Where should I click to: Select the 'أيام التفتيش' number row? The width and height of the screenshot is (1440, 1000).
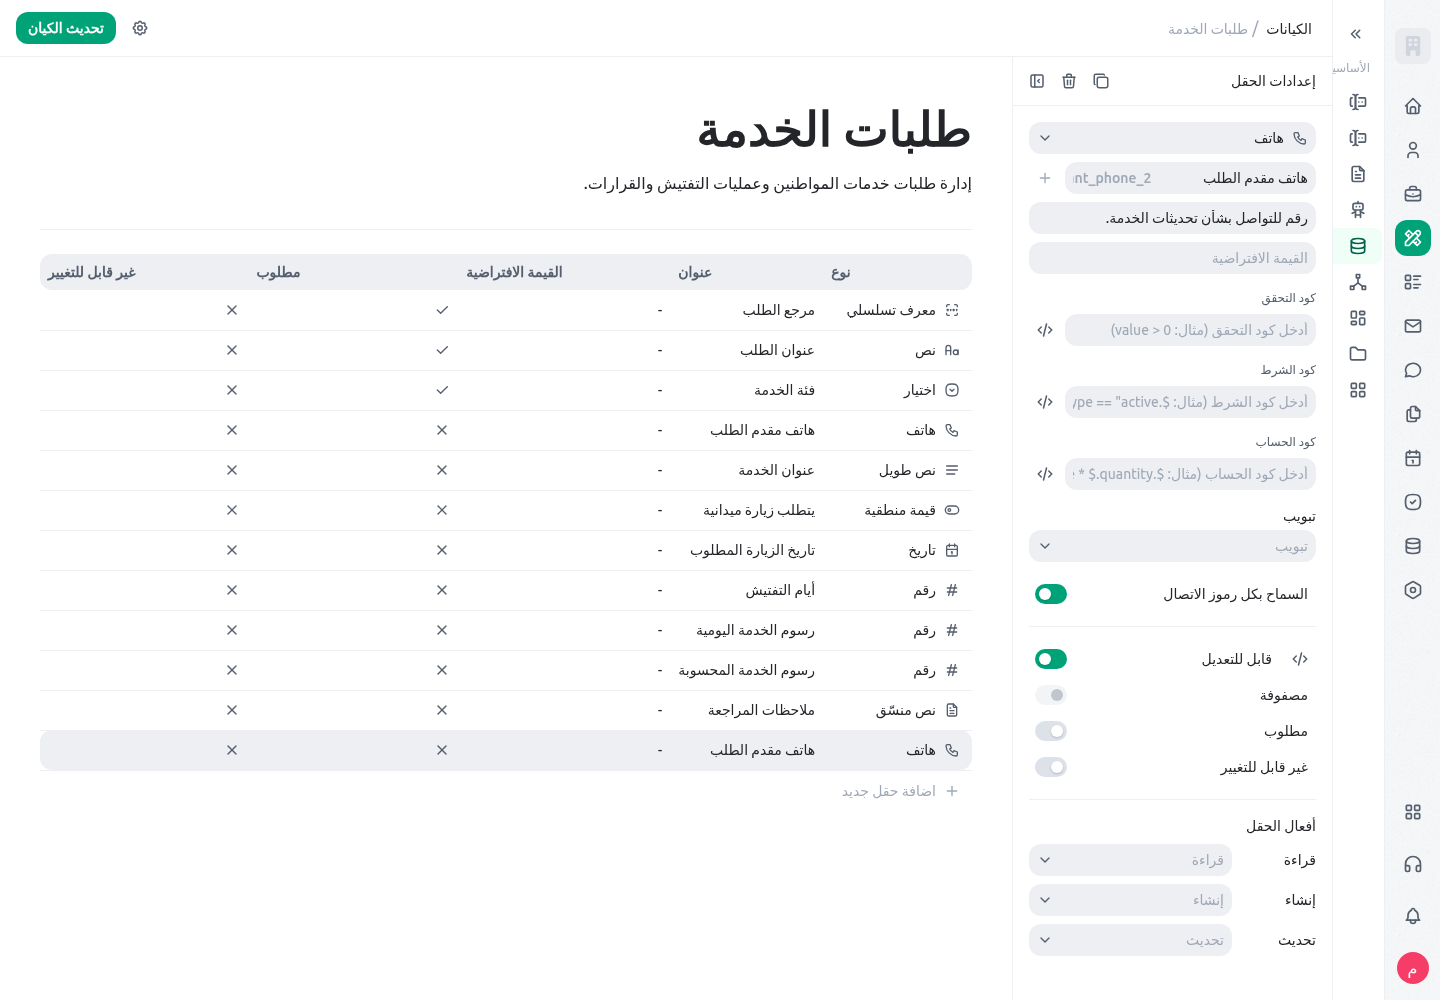(x=506, y=590)
